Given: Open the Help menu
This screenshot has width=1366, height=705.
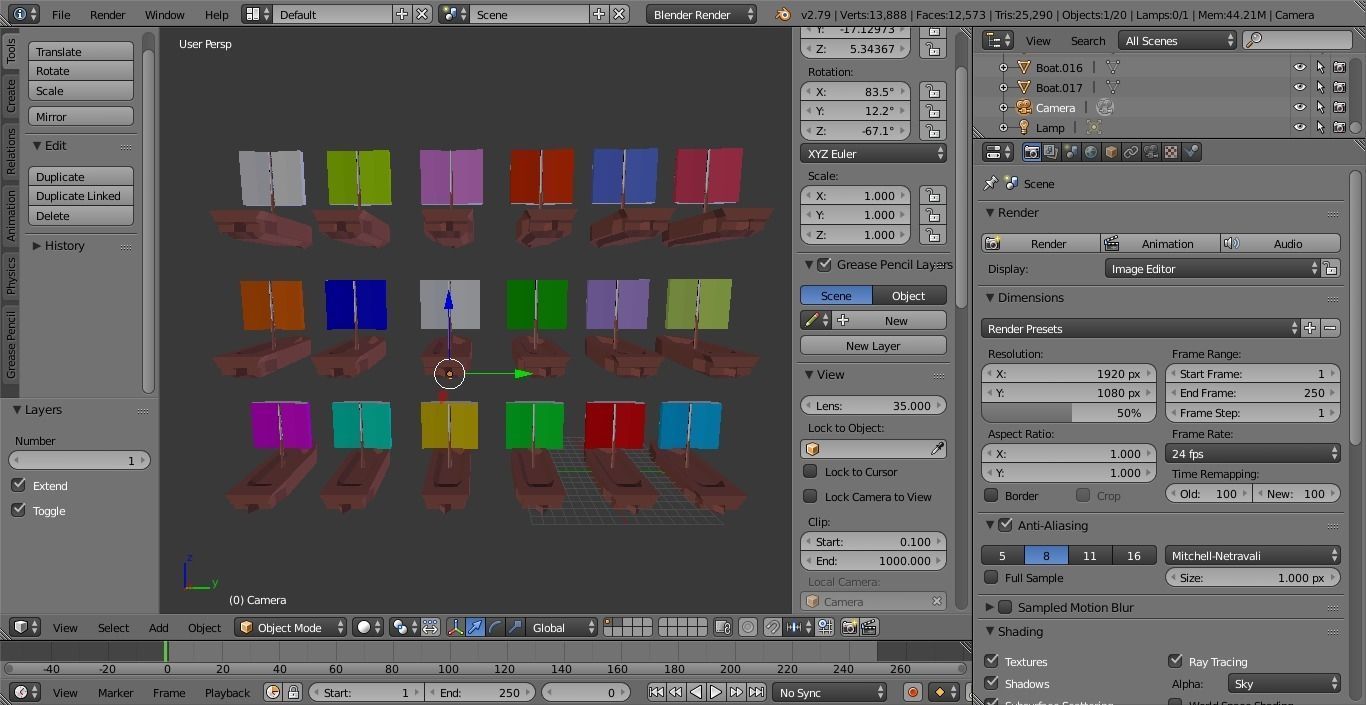Looking at the screenshot, I should (217, 14).
